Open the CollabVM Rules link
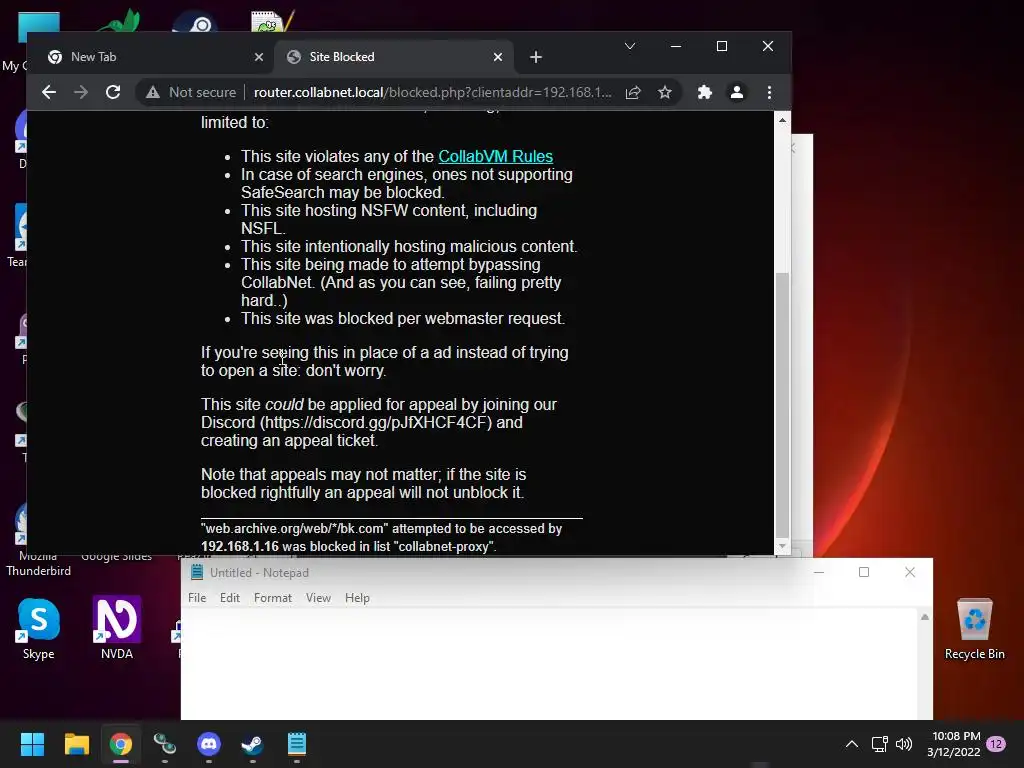Screen dimensions: 1024x768 click(495, 157)
